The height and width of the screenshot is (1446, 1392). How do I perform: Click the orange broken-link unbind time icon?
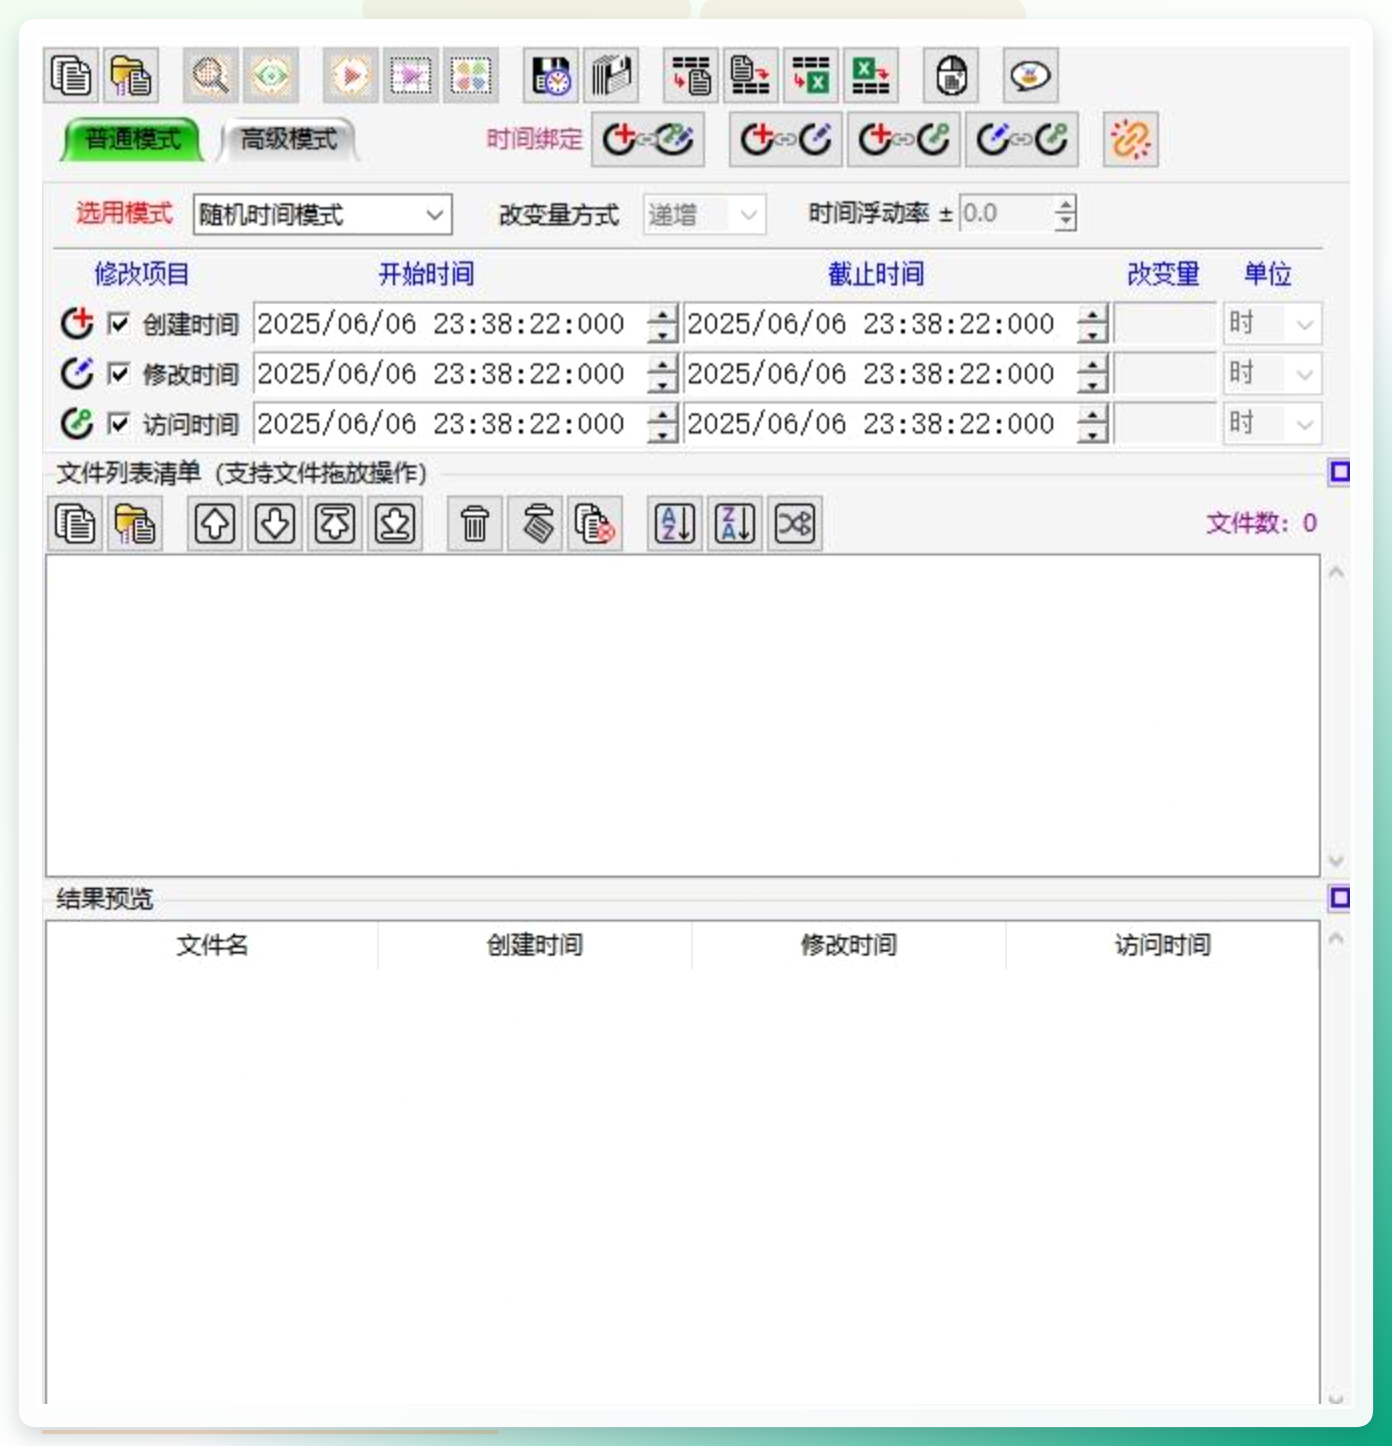[x=1131, y=140]
